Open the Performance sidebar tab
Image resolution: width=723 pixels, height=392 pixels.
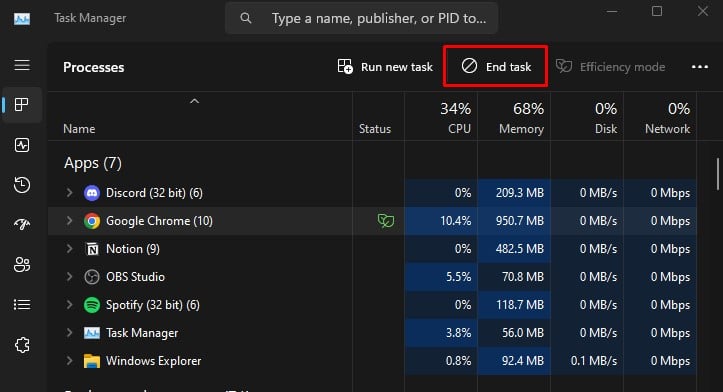[x=22, y=145]
